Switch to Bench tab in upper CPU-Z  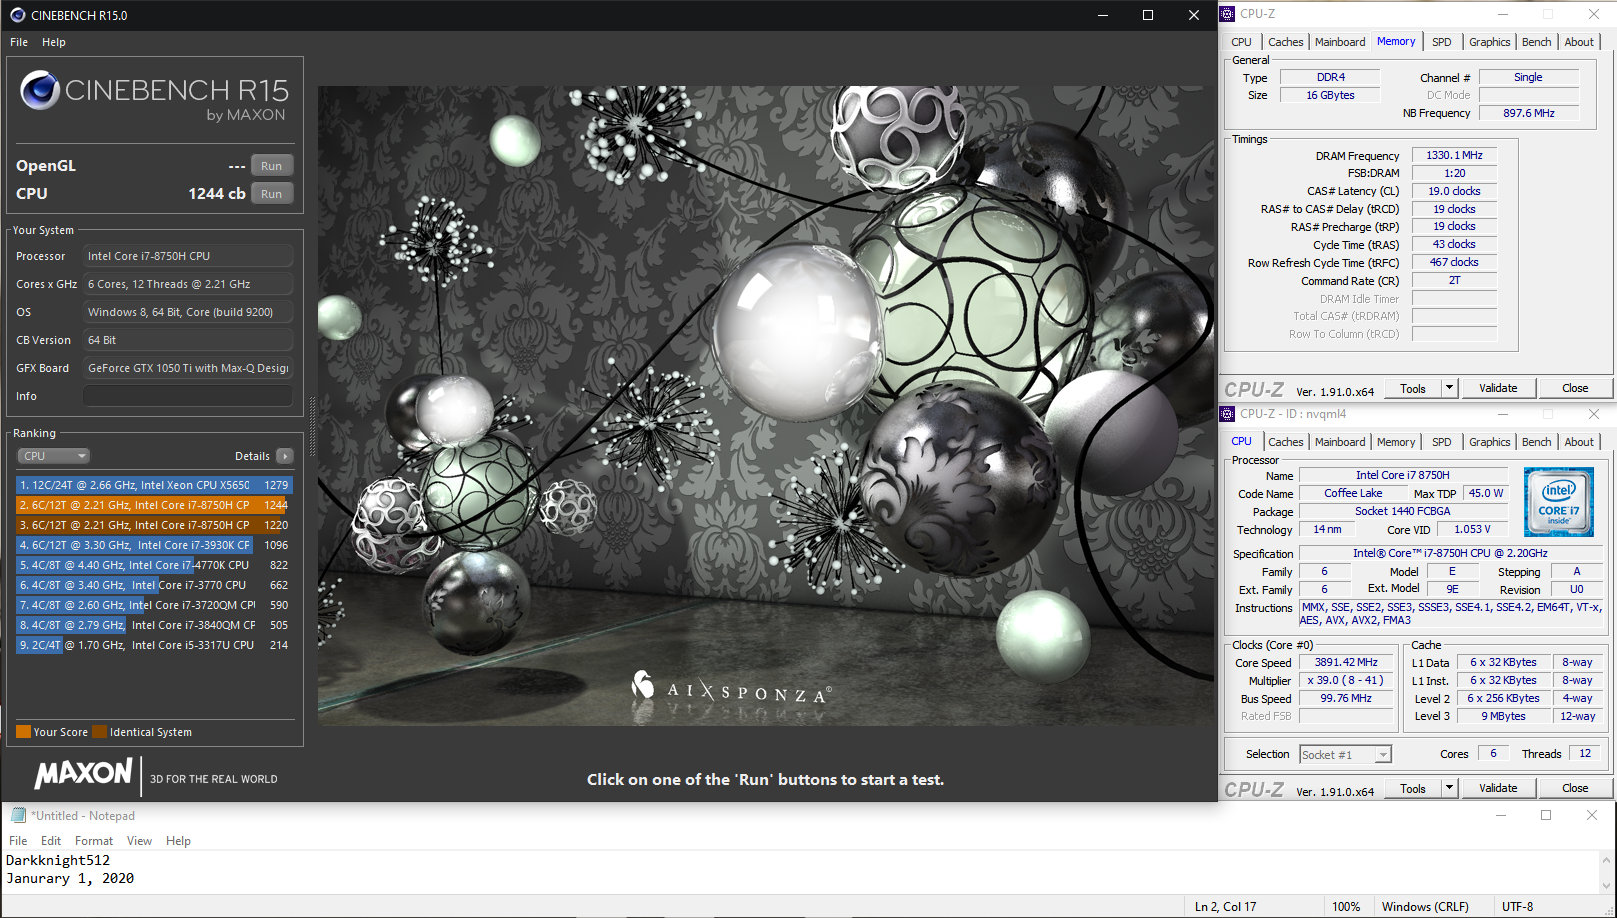tap(1536, 42)
